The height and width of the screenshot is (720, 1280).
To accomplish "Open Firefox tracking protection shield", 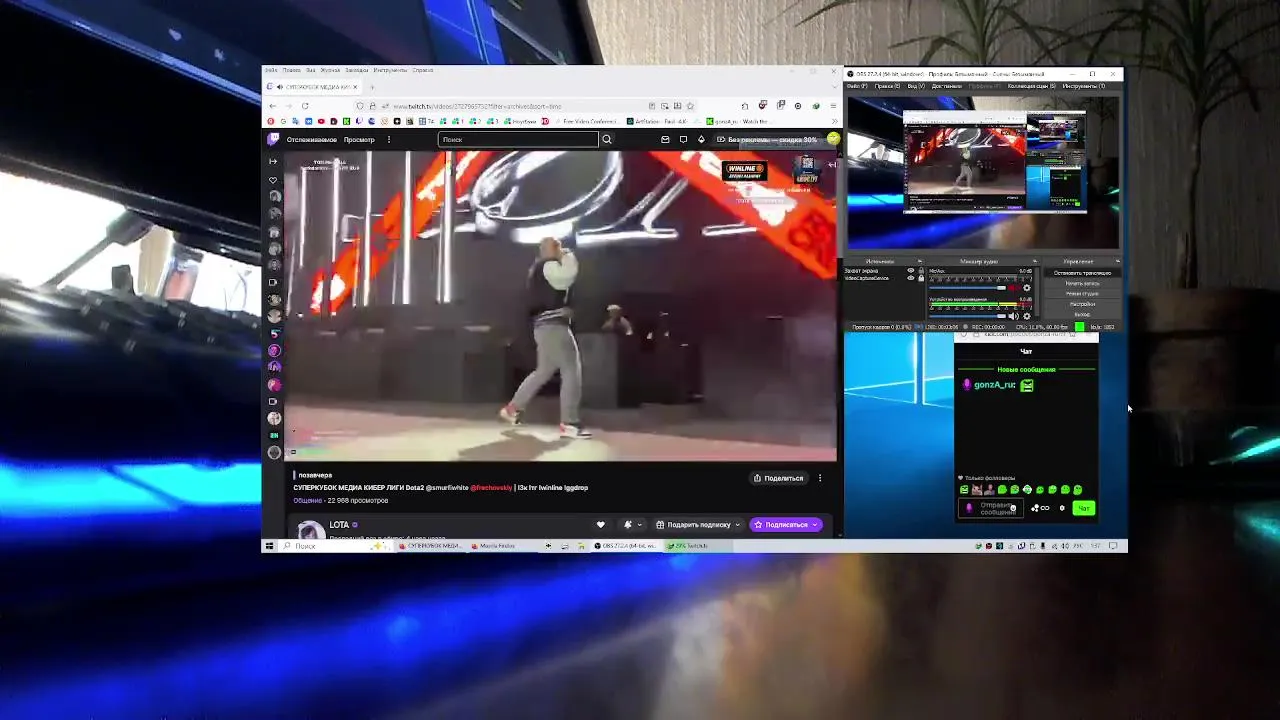I will coord(360,106).
